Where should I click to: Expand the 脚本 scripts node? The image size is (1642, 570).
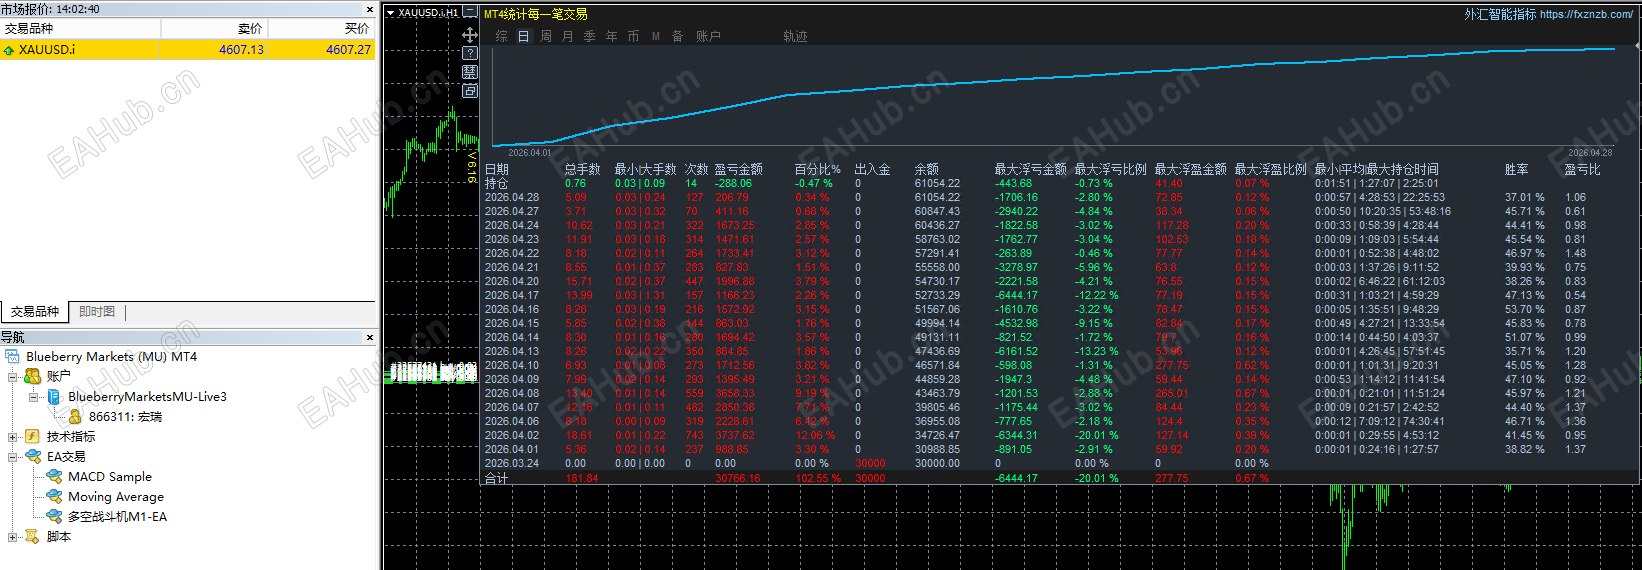12,536
